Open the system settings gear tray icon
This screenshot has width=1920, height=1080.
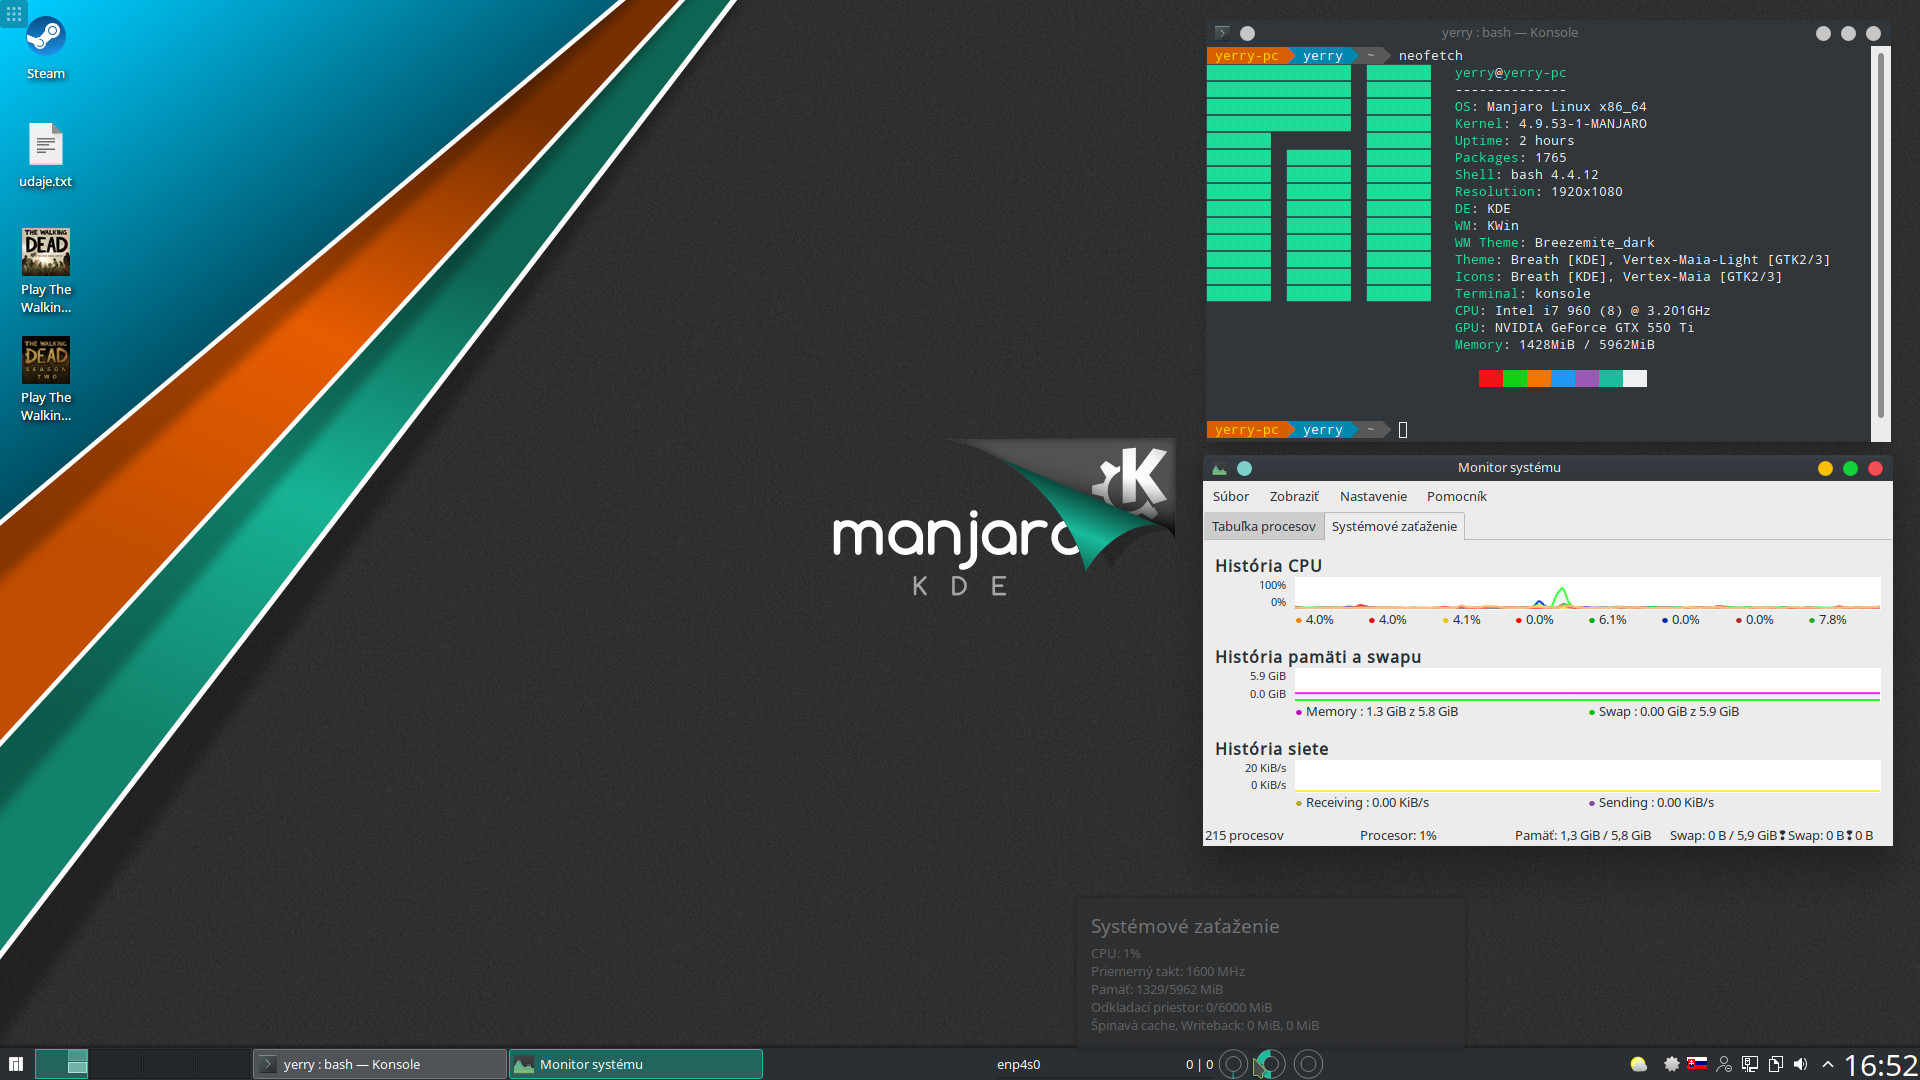1671,1064
